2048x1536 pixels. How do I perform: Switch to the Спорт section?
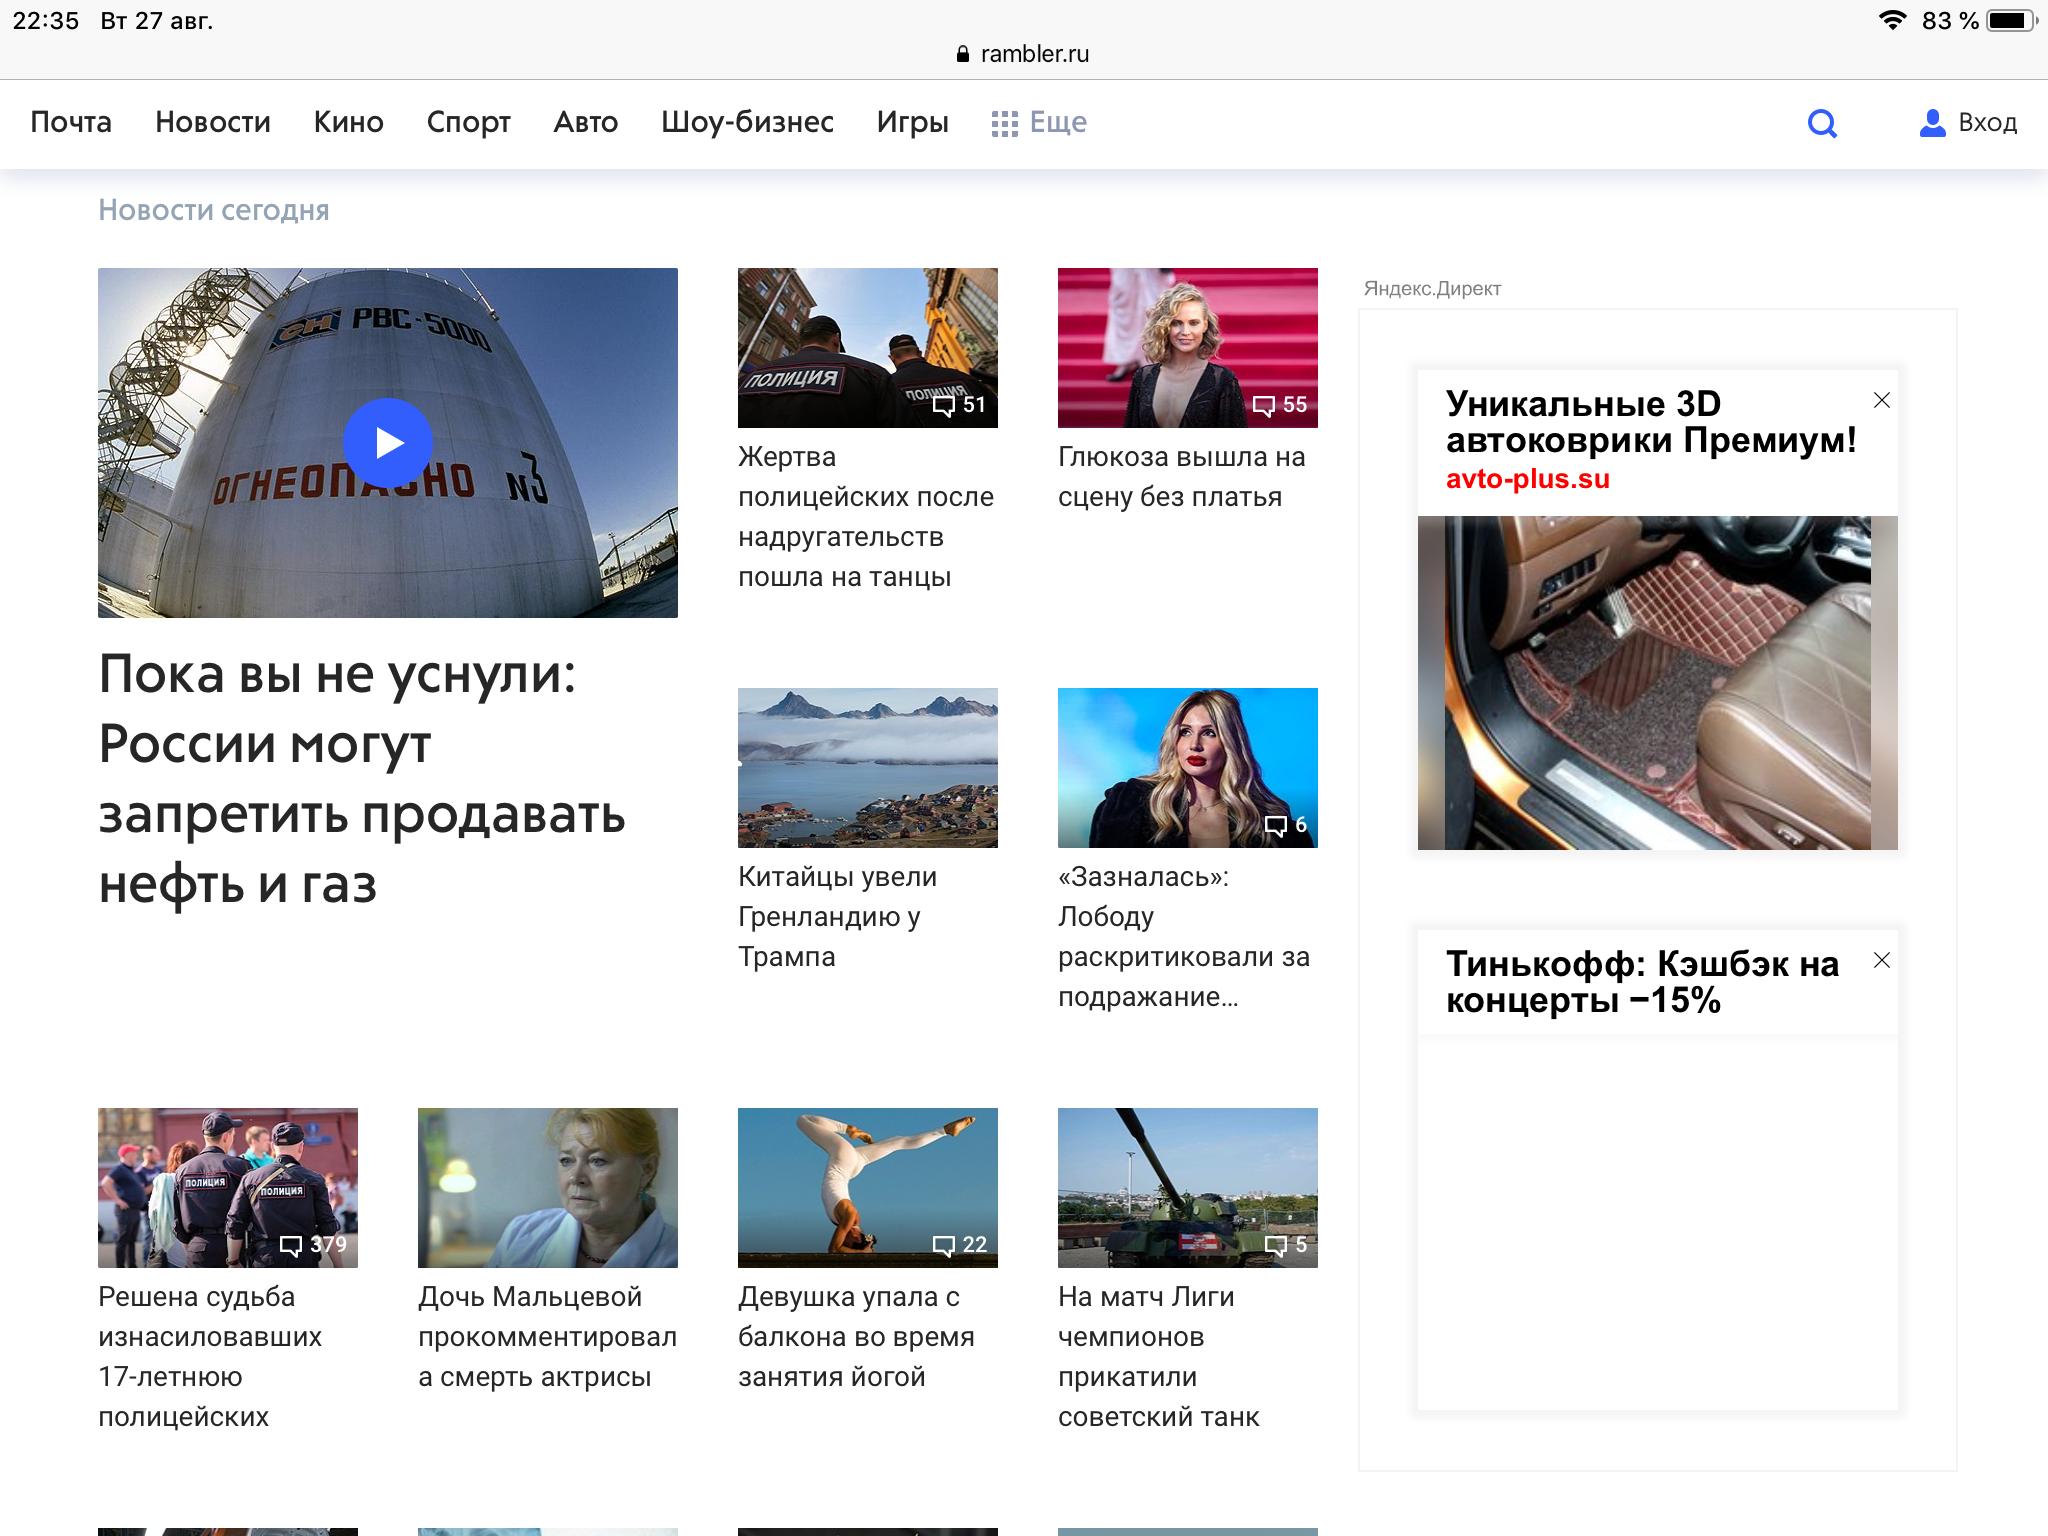pyautogui.click(x=469, y=122)
